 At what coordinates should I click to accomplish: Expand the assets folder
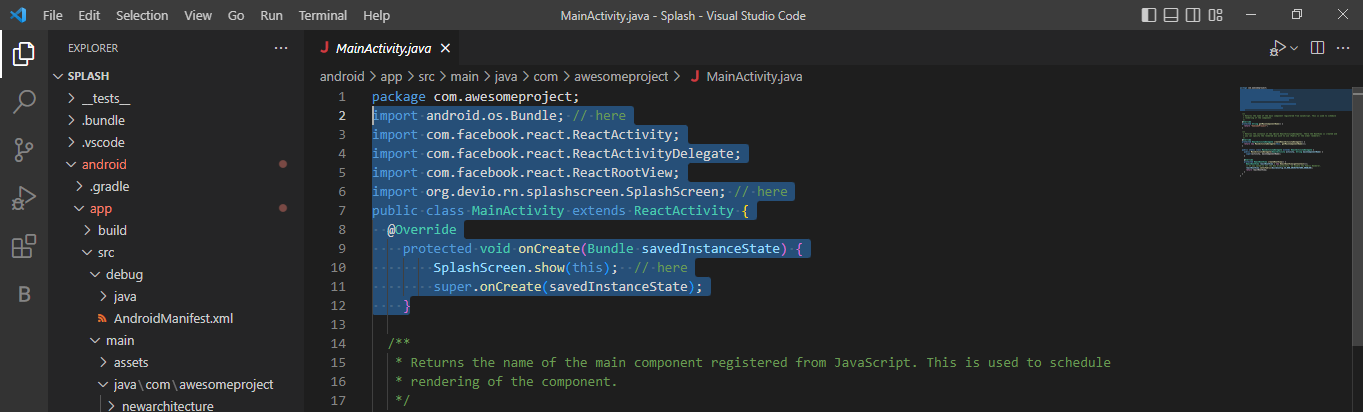click(x=176, y=362)
